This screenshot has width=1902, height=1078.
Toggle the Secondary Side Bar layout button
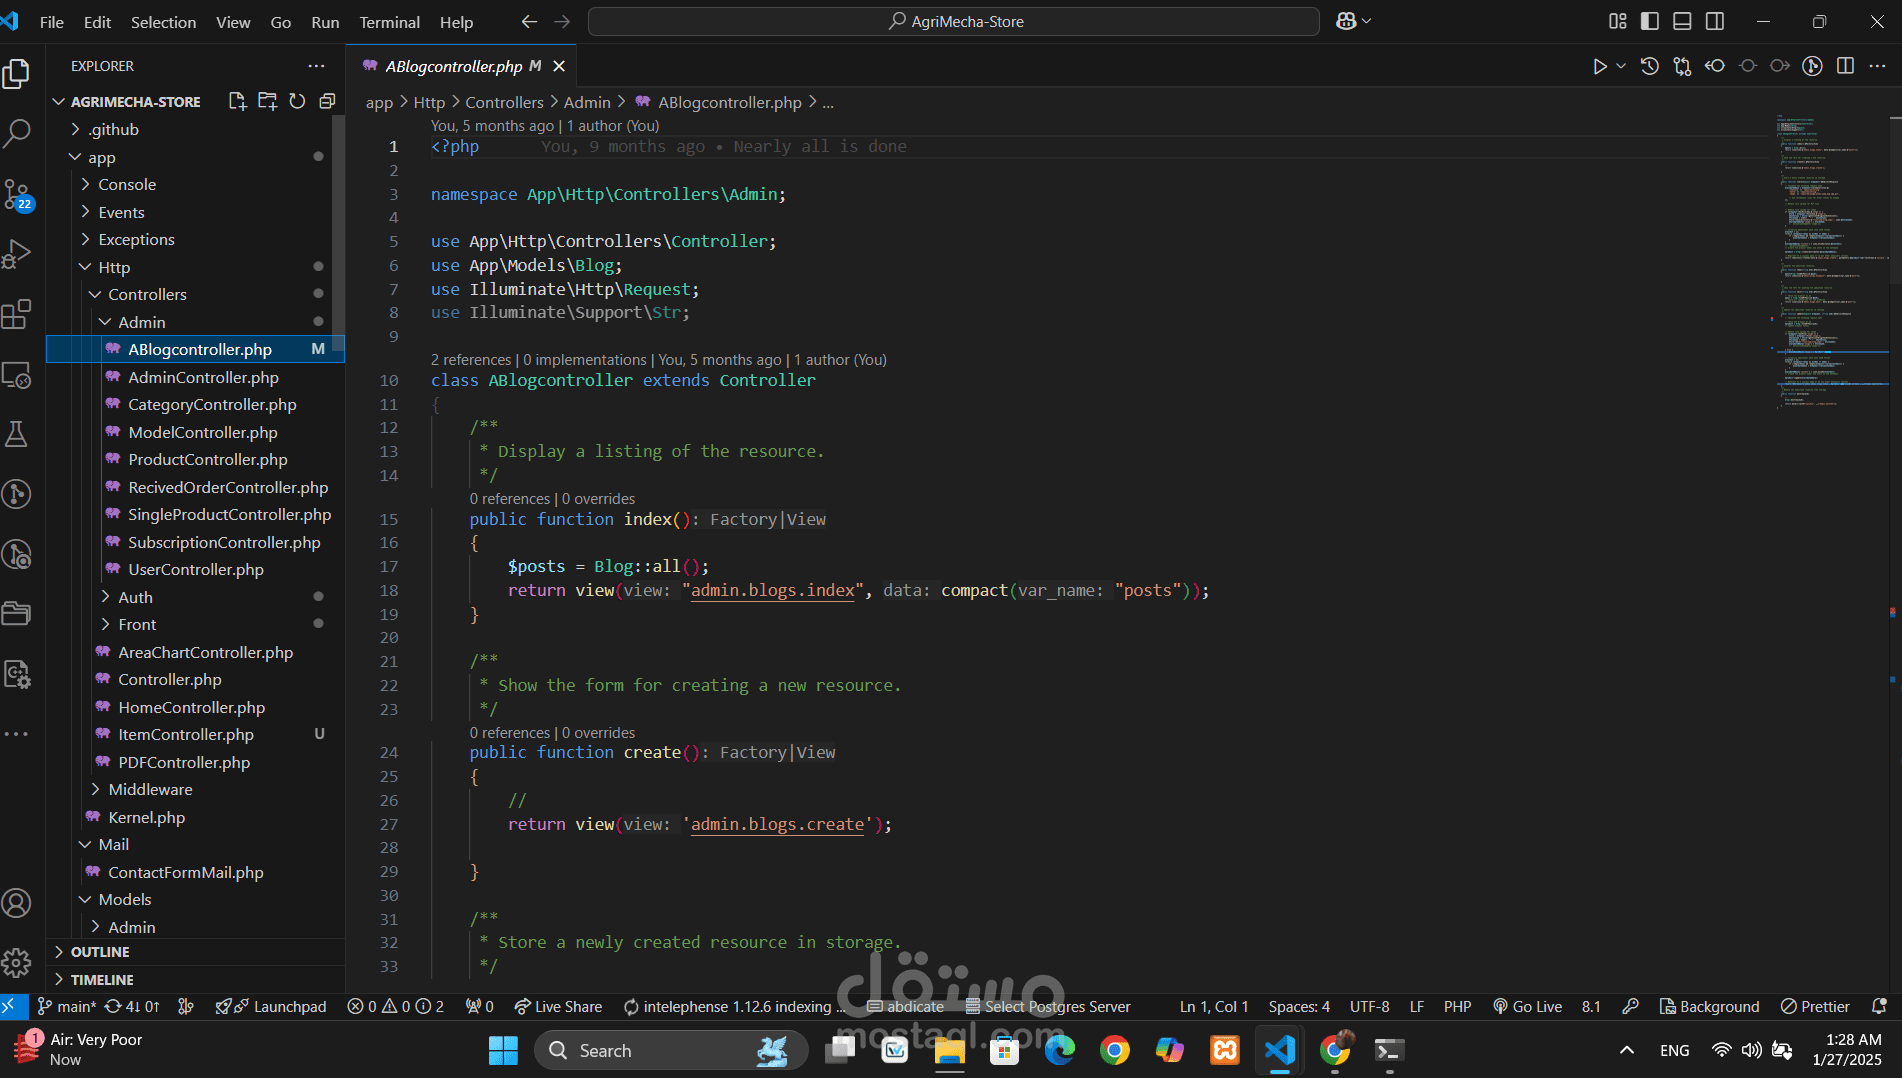[1715, 21]
